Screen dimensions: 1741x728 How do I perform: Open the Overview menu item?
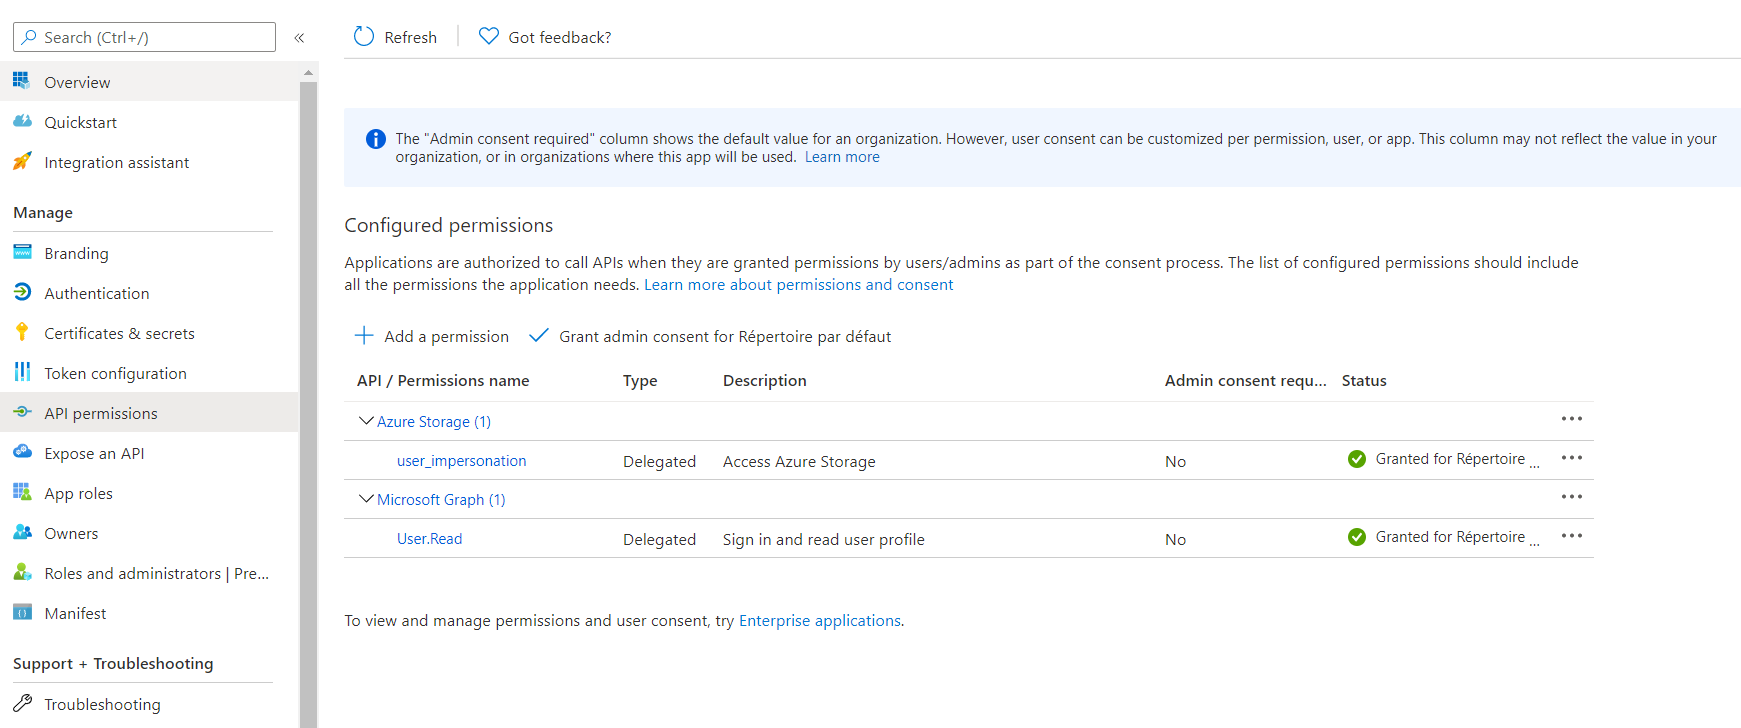tap(149, 81)
